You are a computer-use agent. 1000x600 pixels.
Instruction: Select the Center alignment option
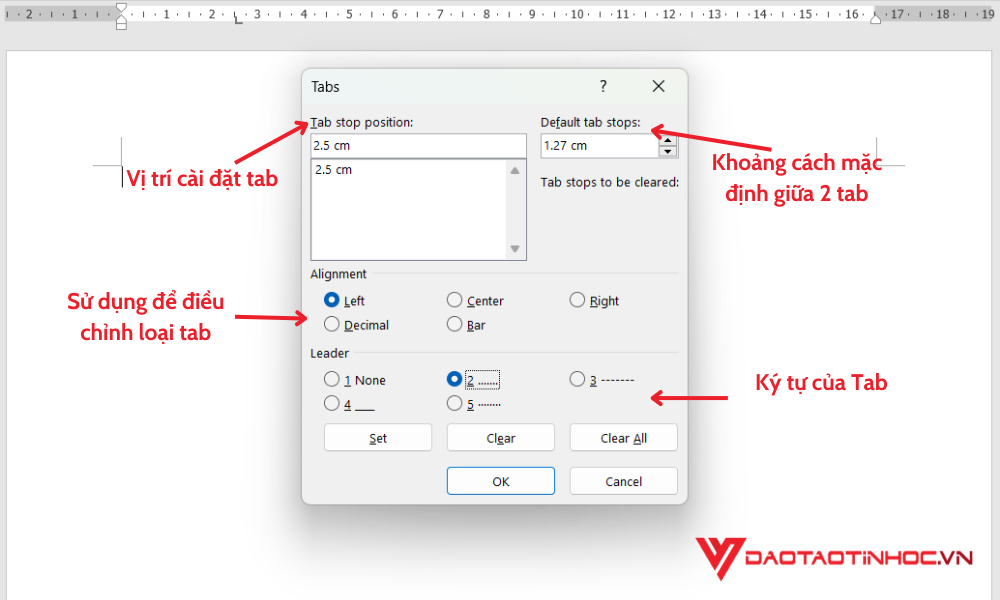455,300
